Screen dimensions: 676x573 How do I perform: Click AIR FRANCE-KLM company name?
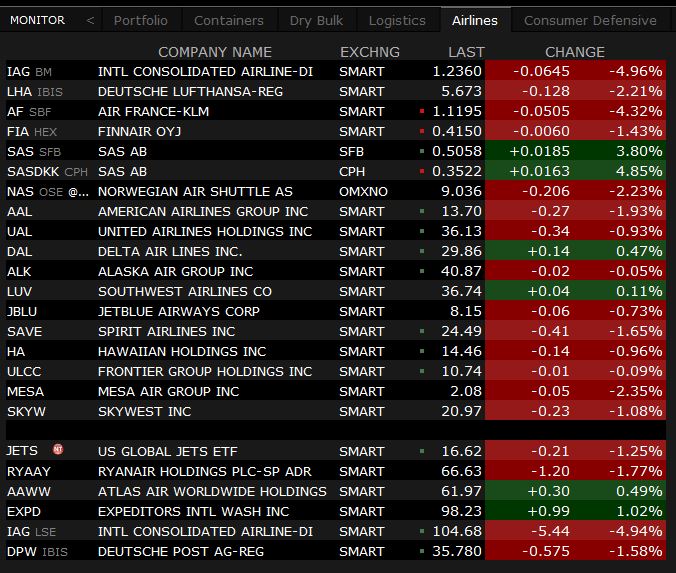tap(153, 112)
